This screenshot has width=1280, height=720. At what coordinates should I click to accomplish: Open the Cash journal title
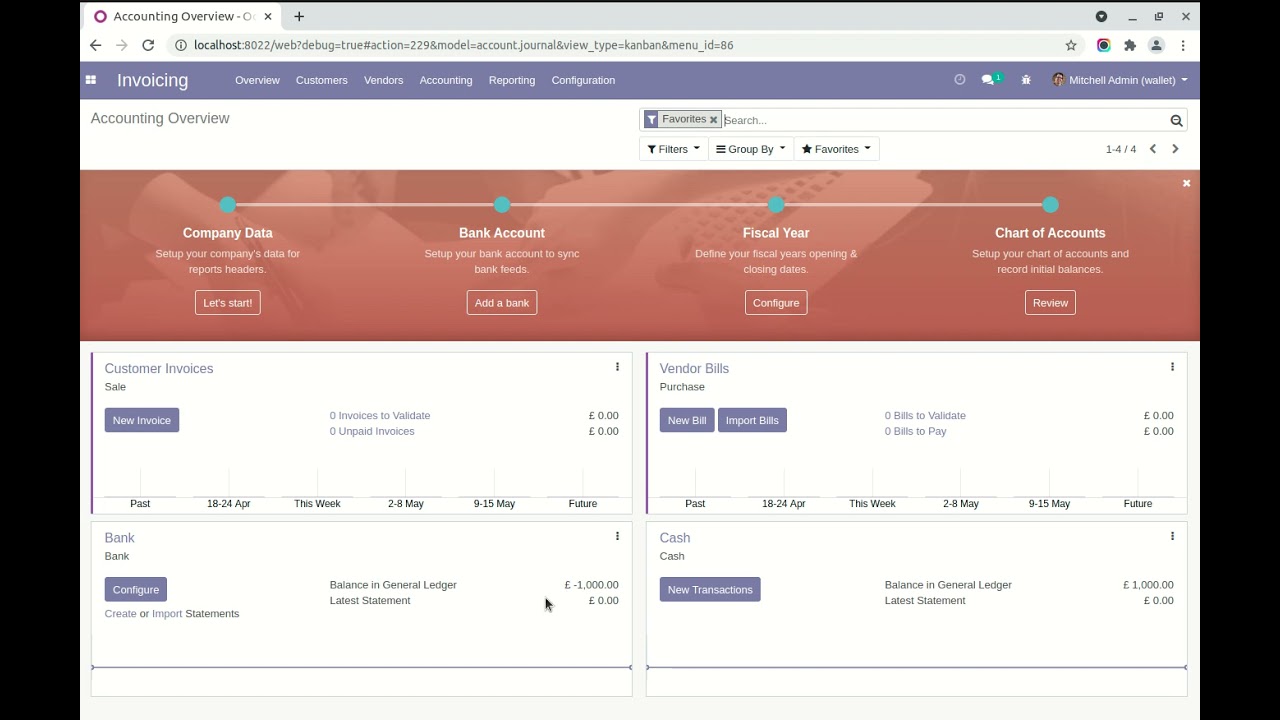[675, 537]
